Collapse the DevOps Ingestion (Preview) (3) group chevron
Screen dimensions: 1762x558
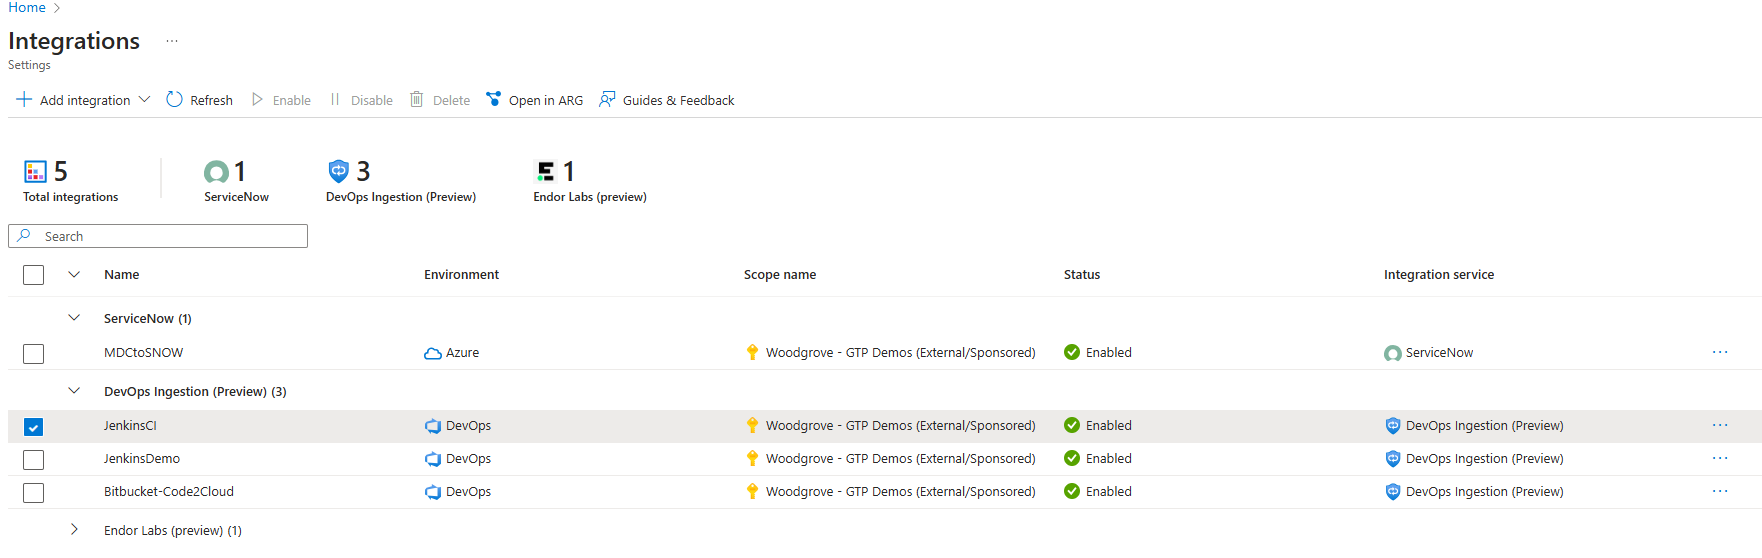[x=74, y=391]
